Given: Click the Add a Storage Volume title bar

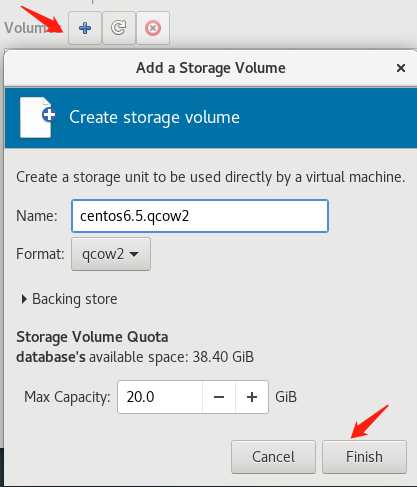Looking at the screenshot, I should pos(211,68).
